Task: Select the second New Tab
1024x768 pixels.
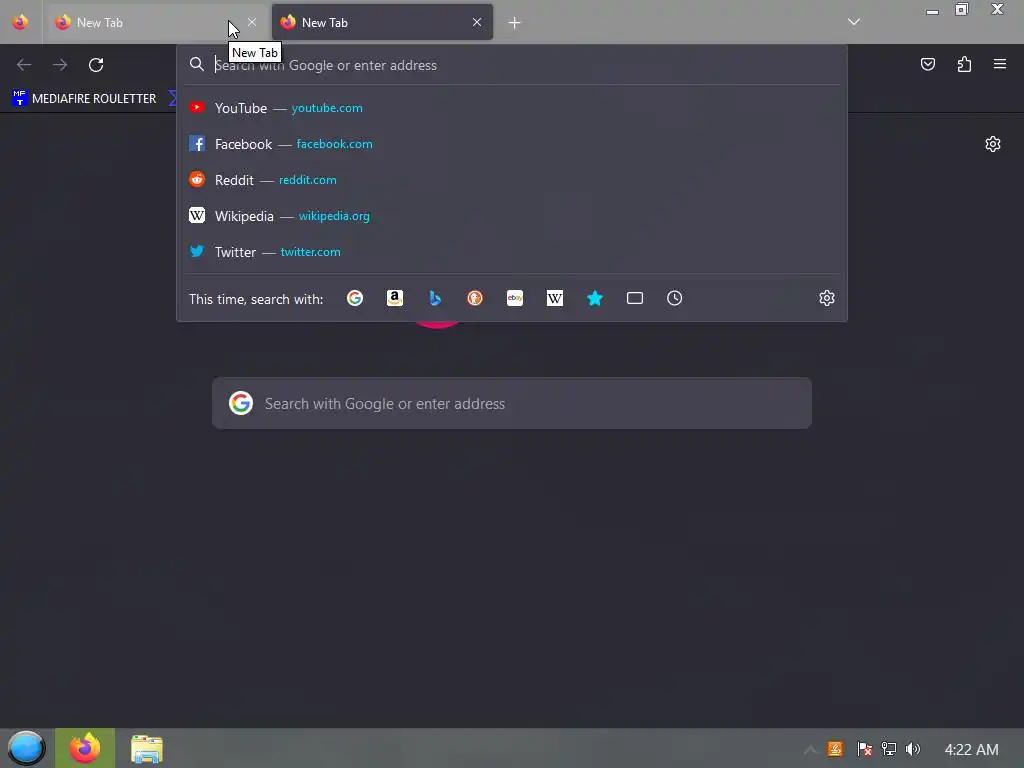Action: click(x=382, y=22)
